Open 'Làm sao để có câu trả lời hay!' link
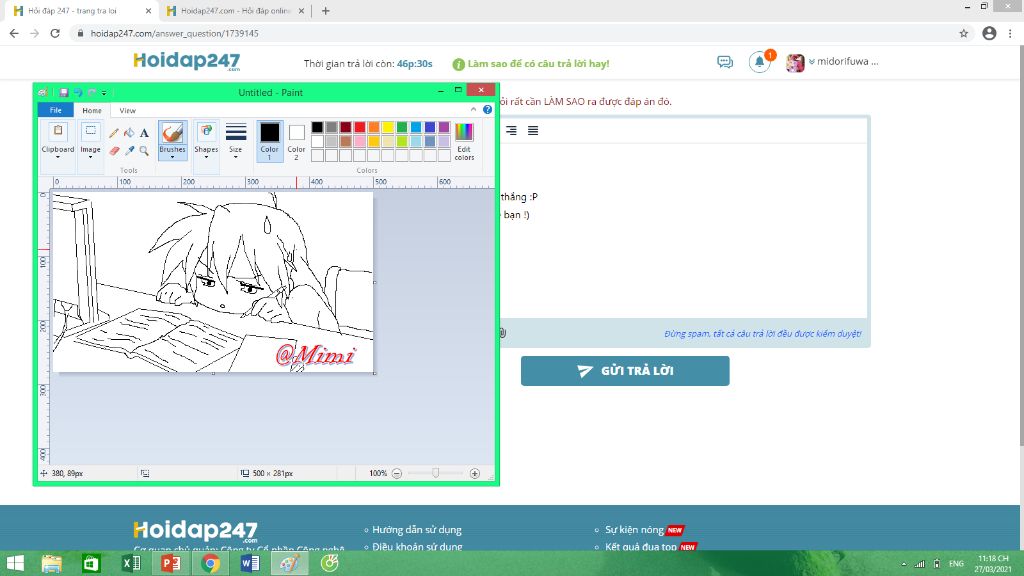 pos(538,63)
